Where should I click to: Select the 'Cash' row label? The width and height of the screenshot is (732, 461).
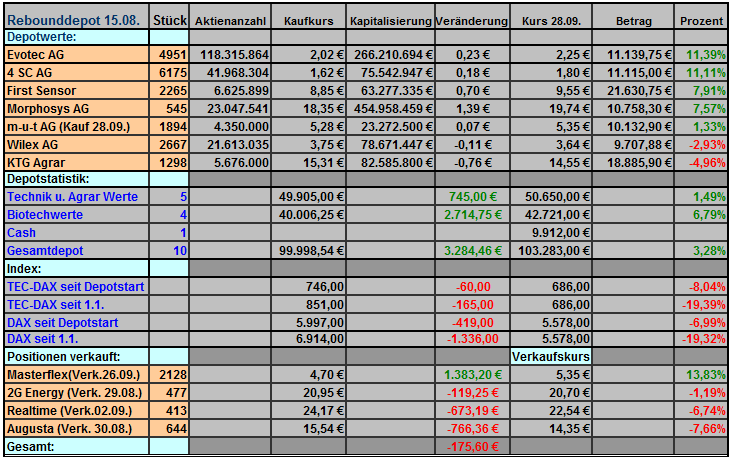tap(21, 233)
